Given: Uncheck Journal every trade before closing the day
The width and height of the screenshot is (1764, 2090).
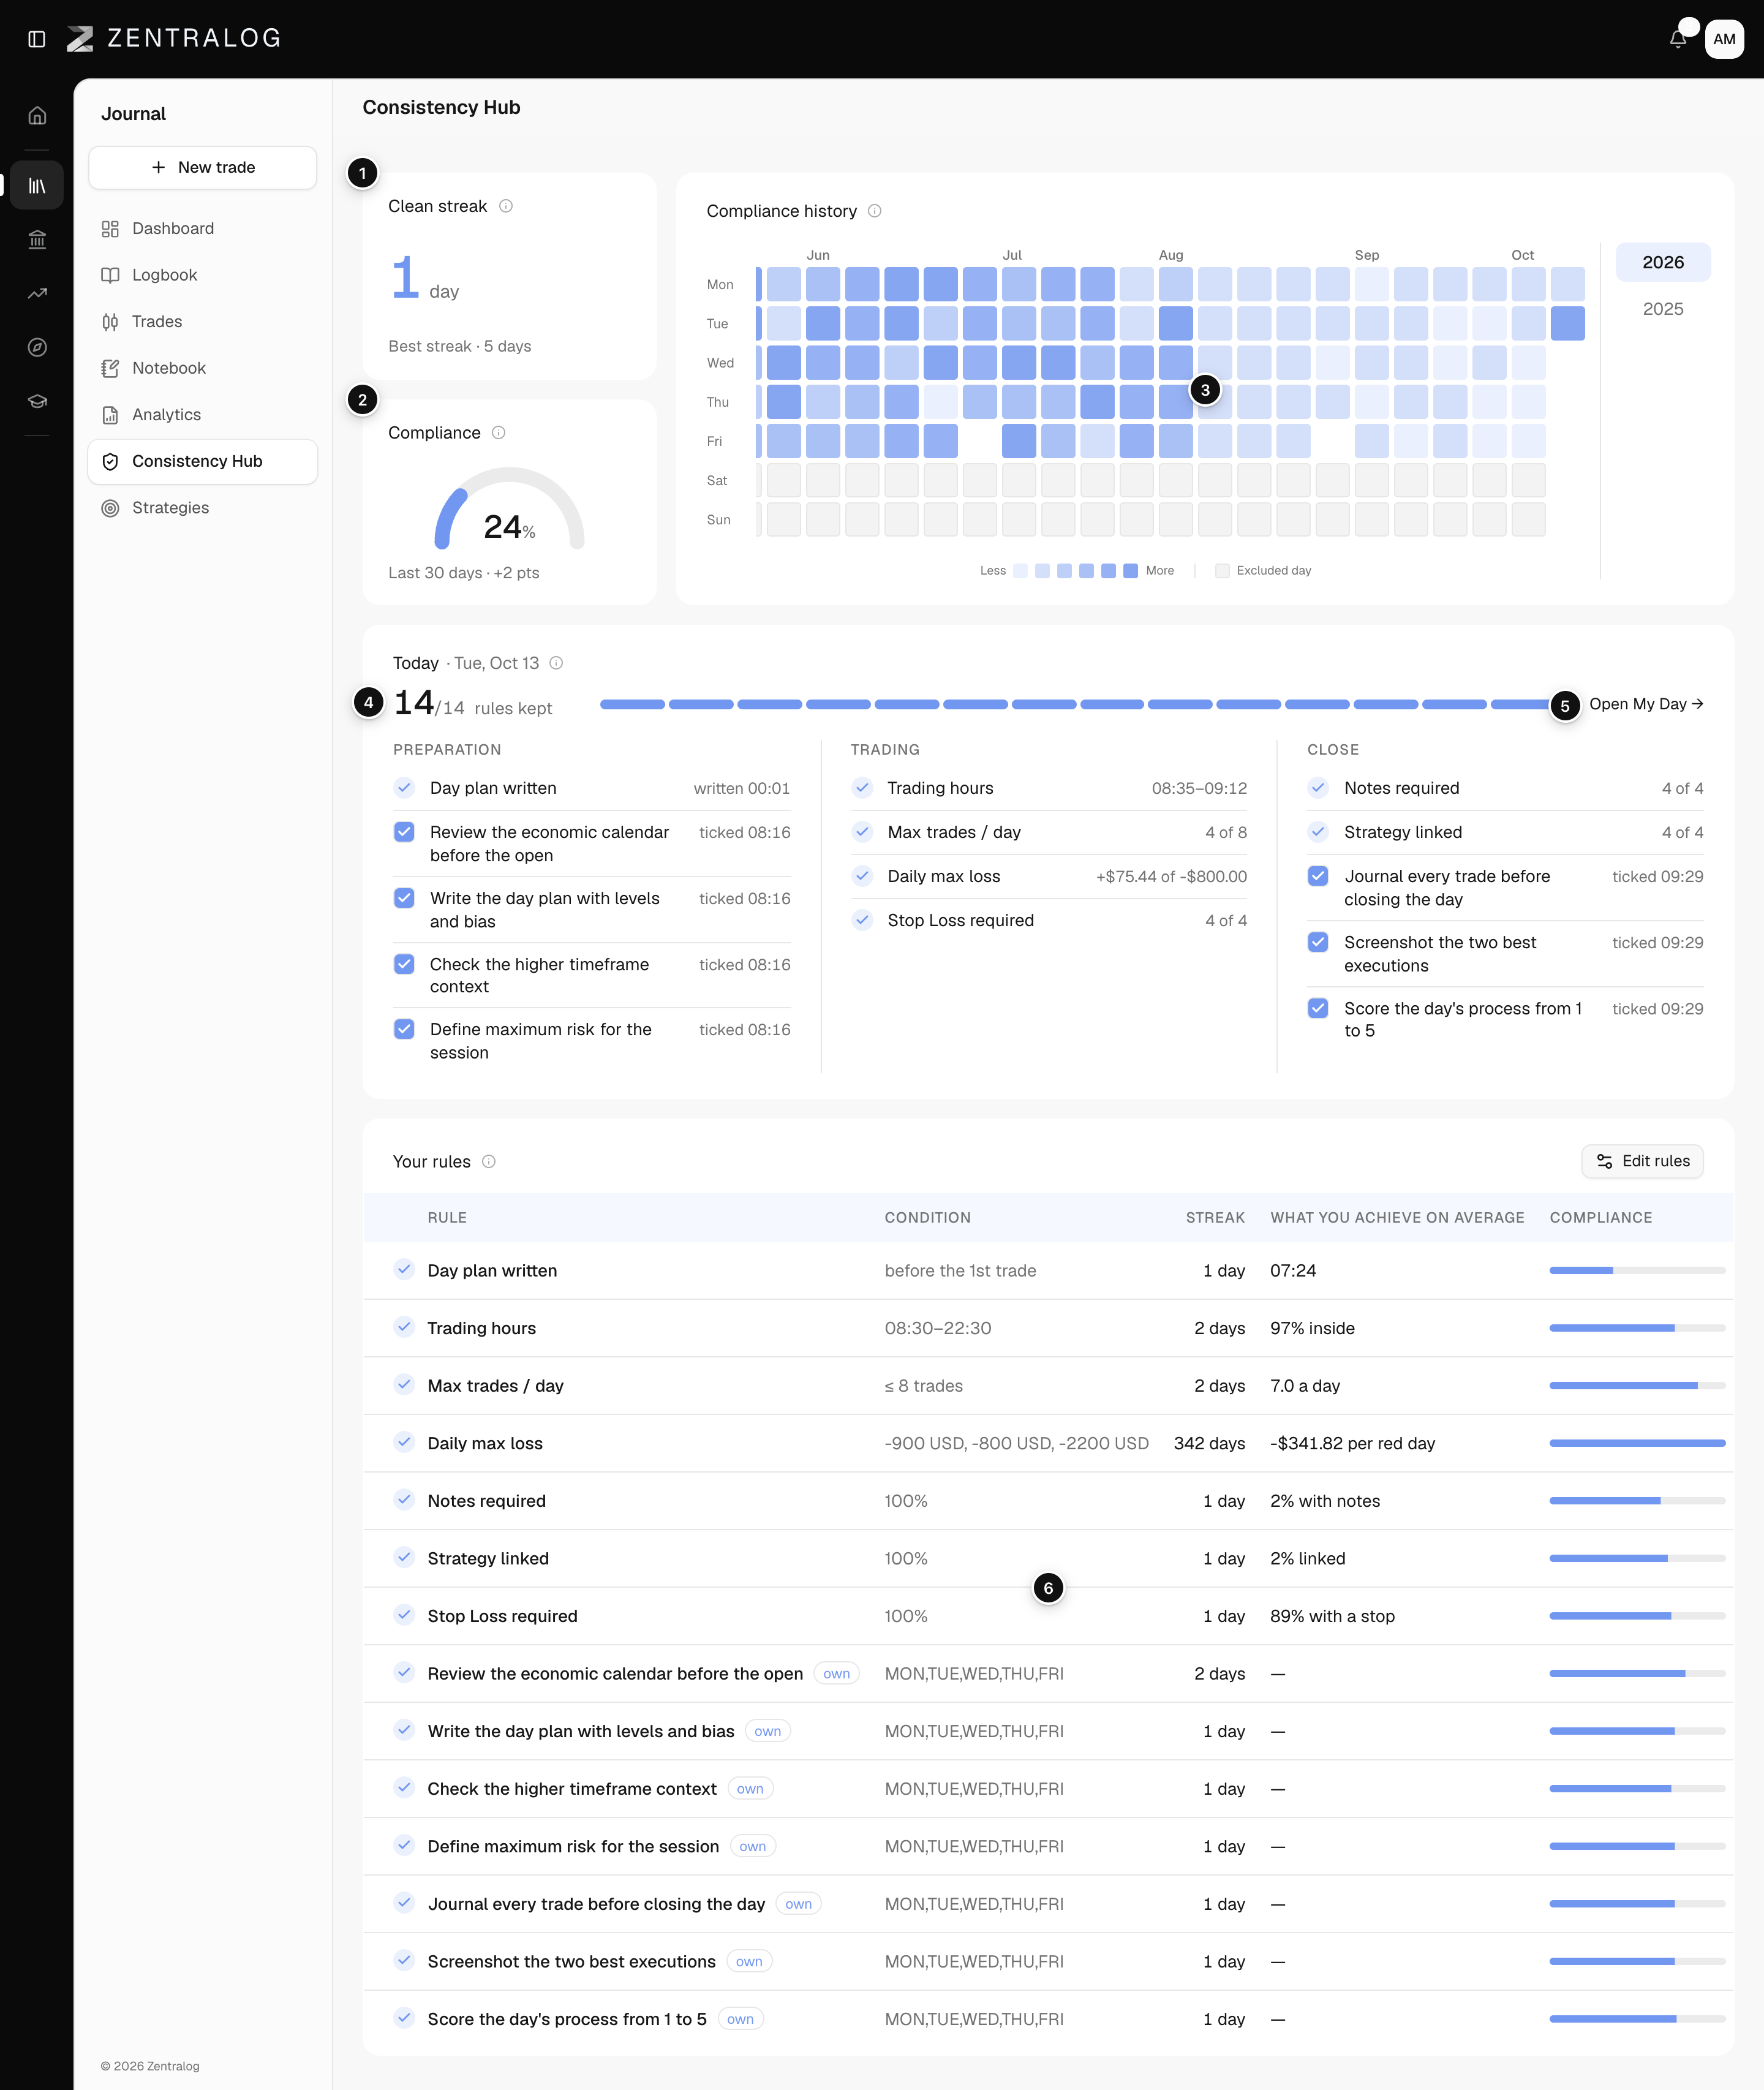Looking at the screenshot, I should [x=1318, y=875].
